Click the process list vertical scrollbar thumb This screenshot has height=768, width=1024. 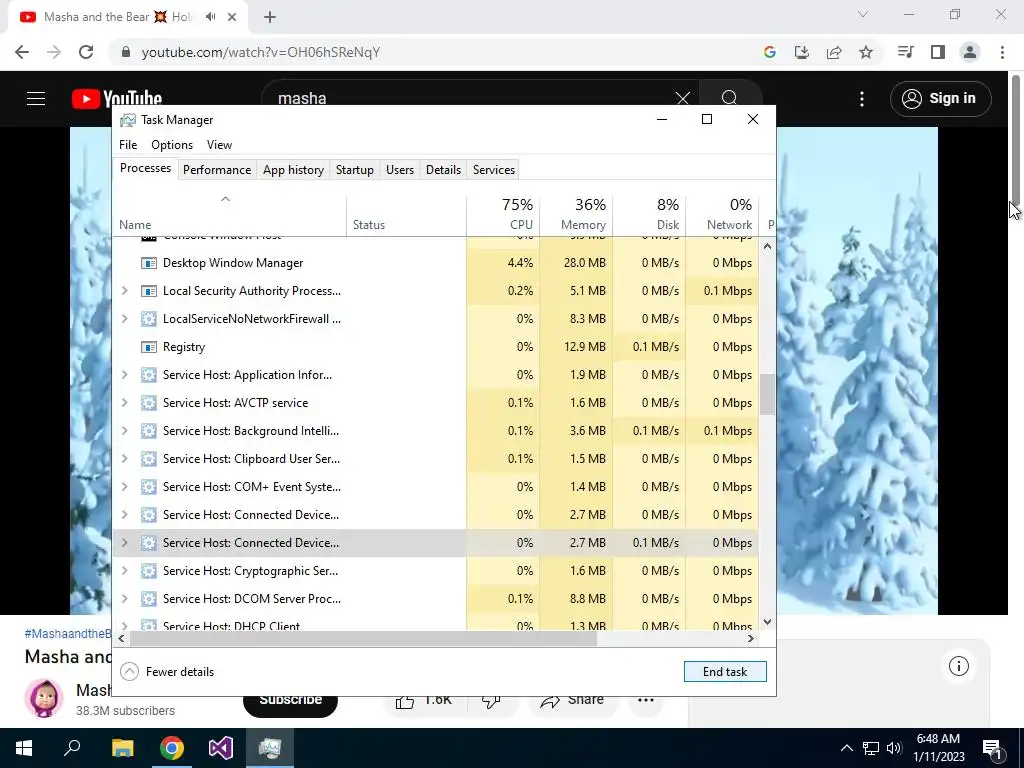point(767,394)
